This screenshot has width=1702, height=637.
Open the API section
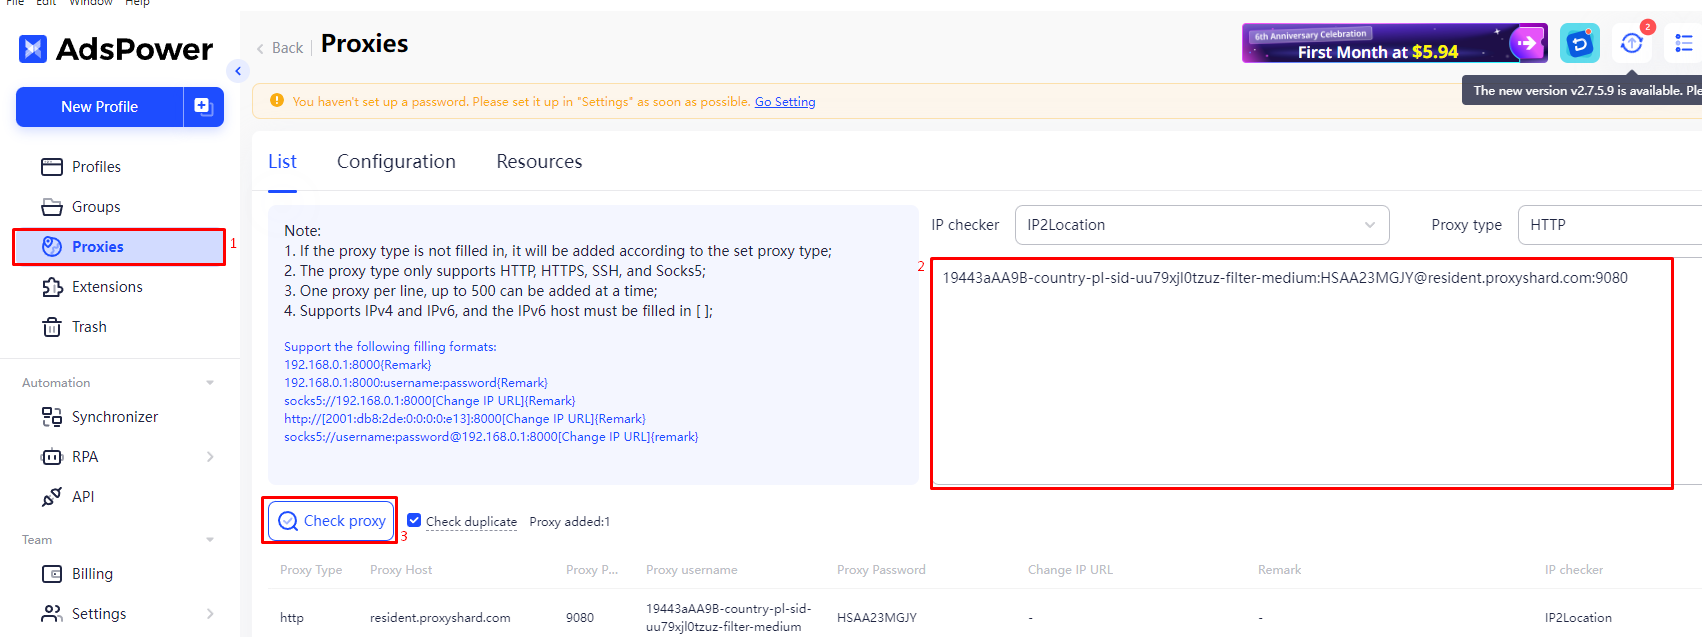[83, 497]
